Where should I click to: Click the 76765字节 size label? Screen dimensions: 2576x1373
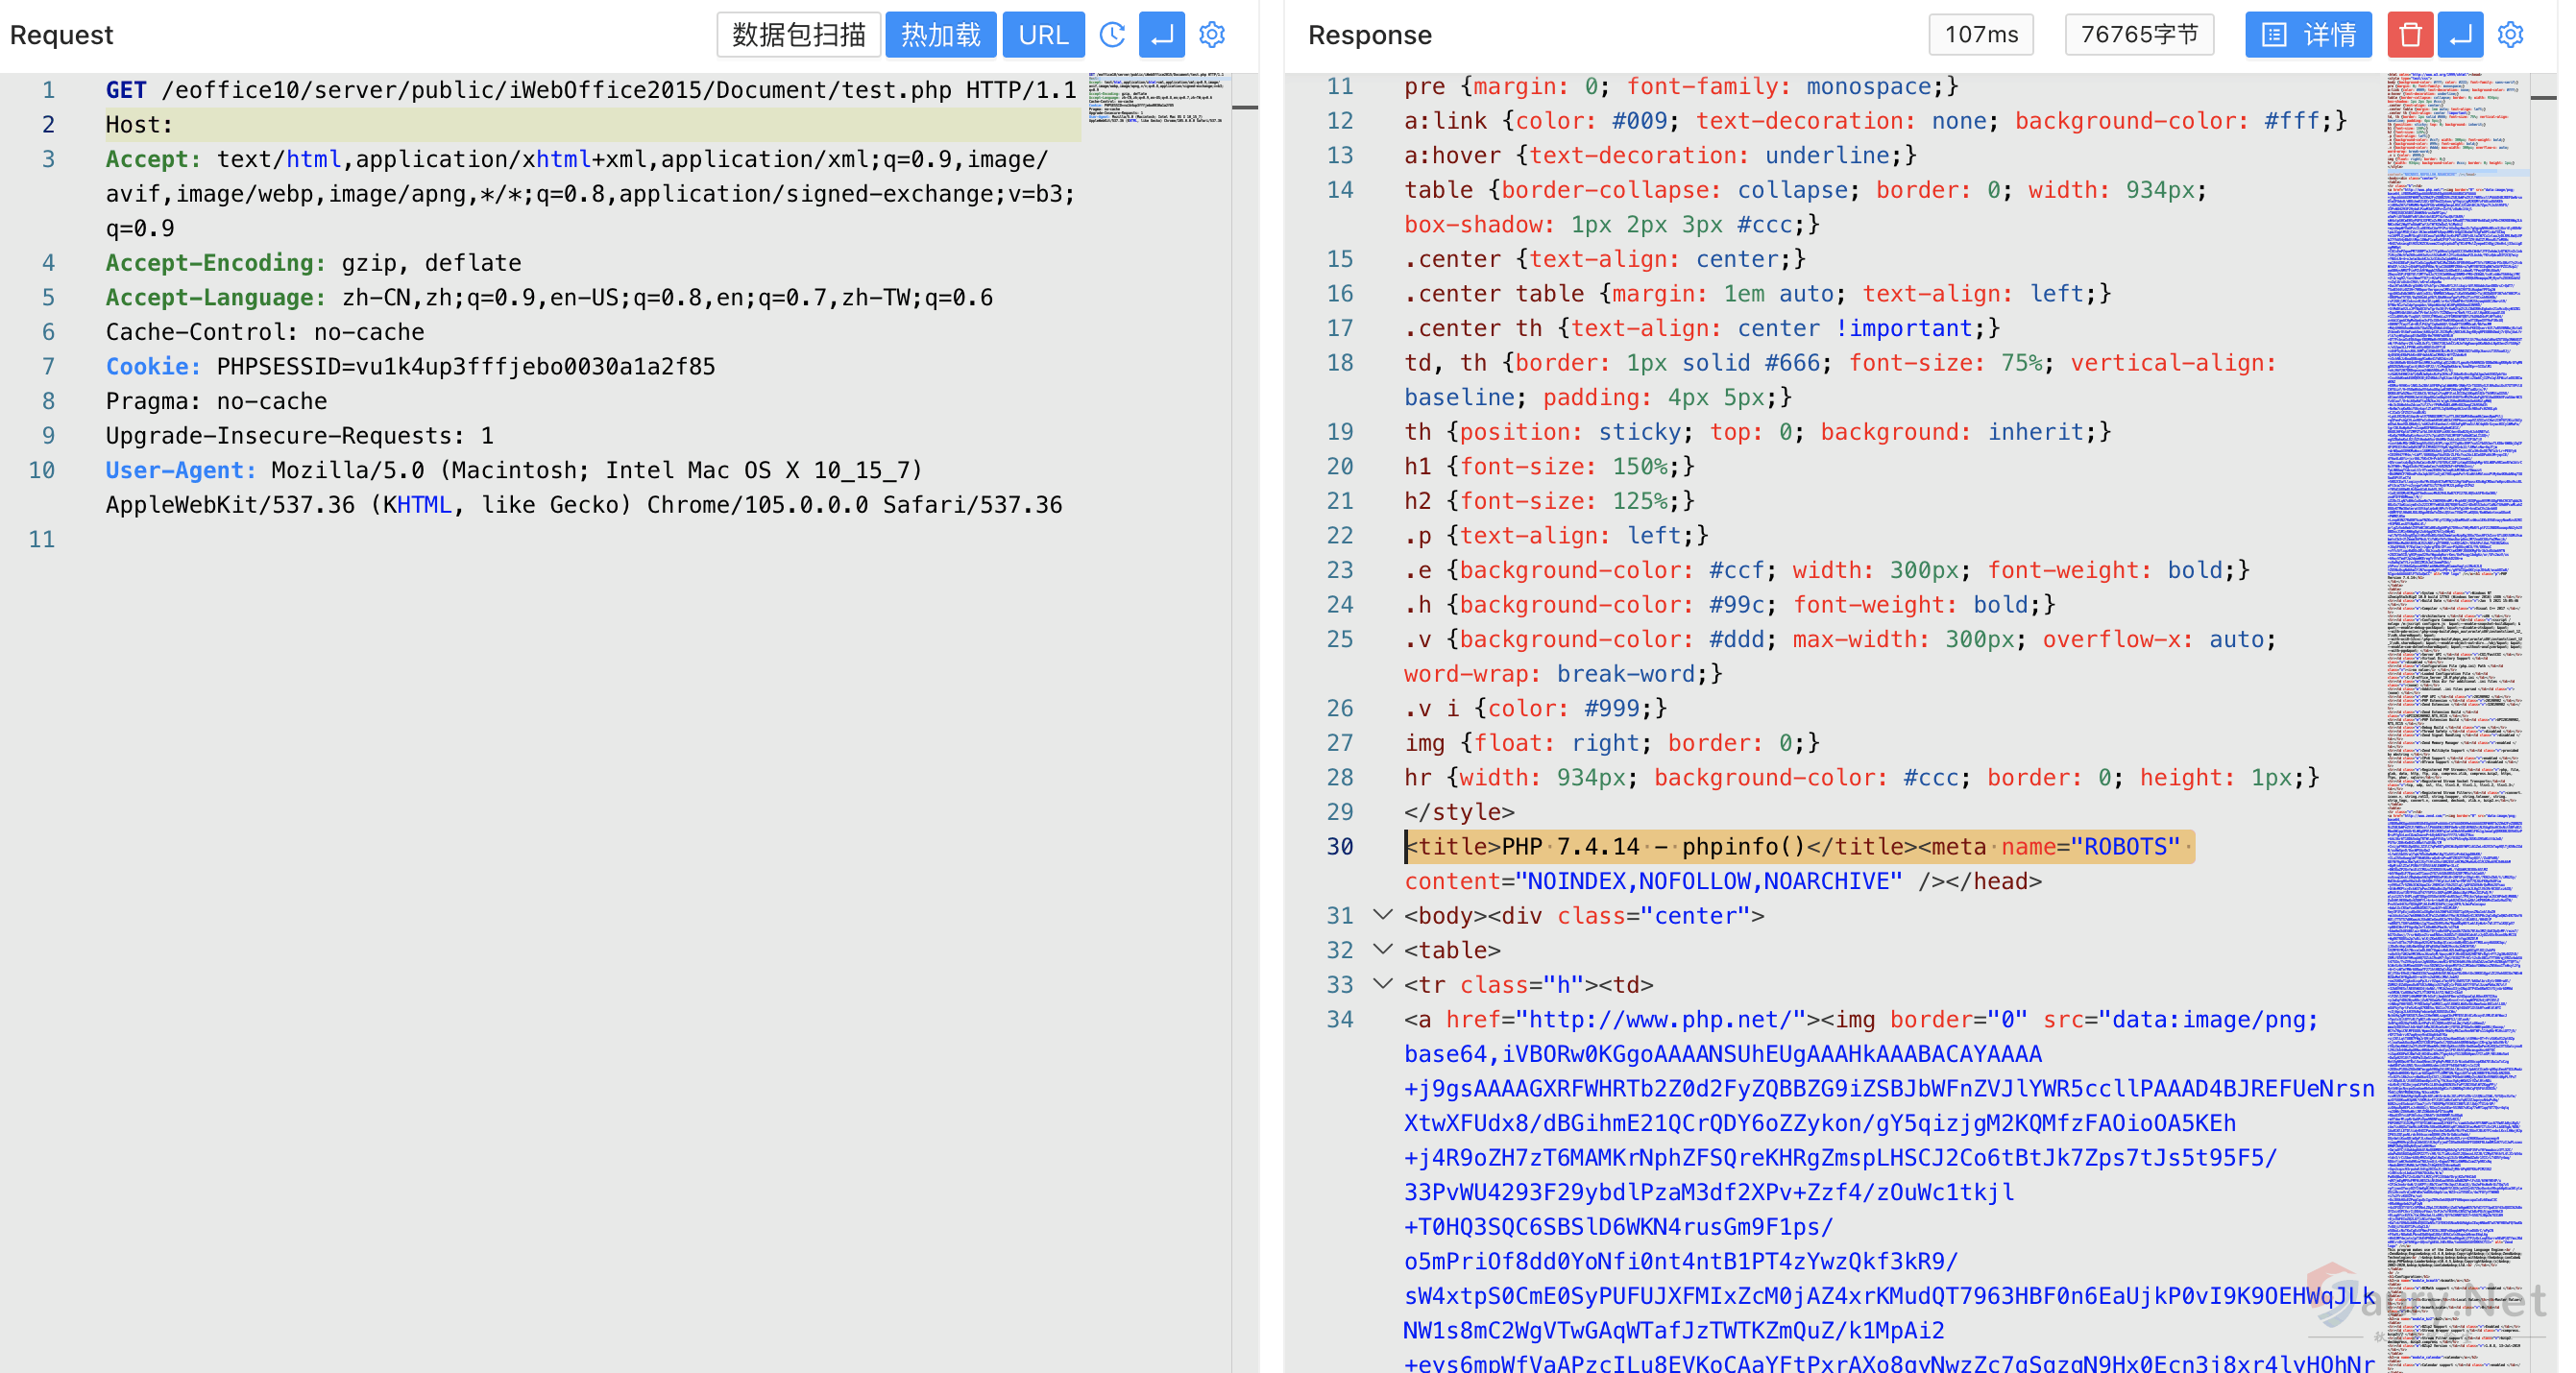[2139, 35]
